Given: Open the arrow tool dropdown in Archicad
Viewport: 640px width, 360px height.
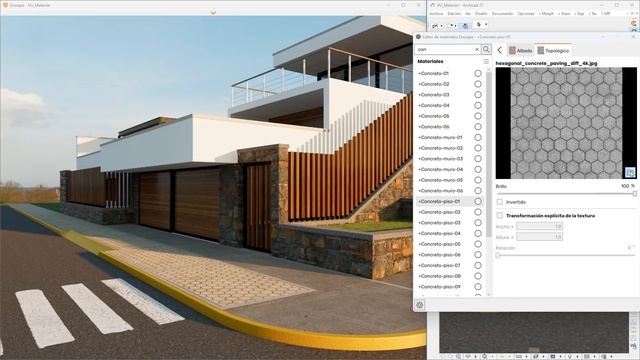Looking at the screenshot, I should (486, 25).
